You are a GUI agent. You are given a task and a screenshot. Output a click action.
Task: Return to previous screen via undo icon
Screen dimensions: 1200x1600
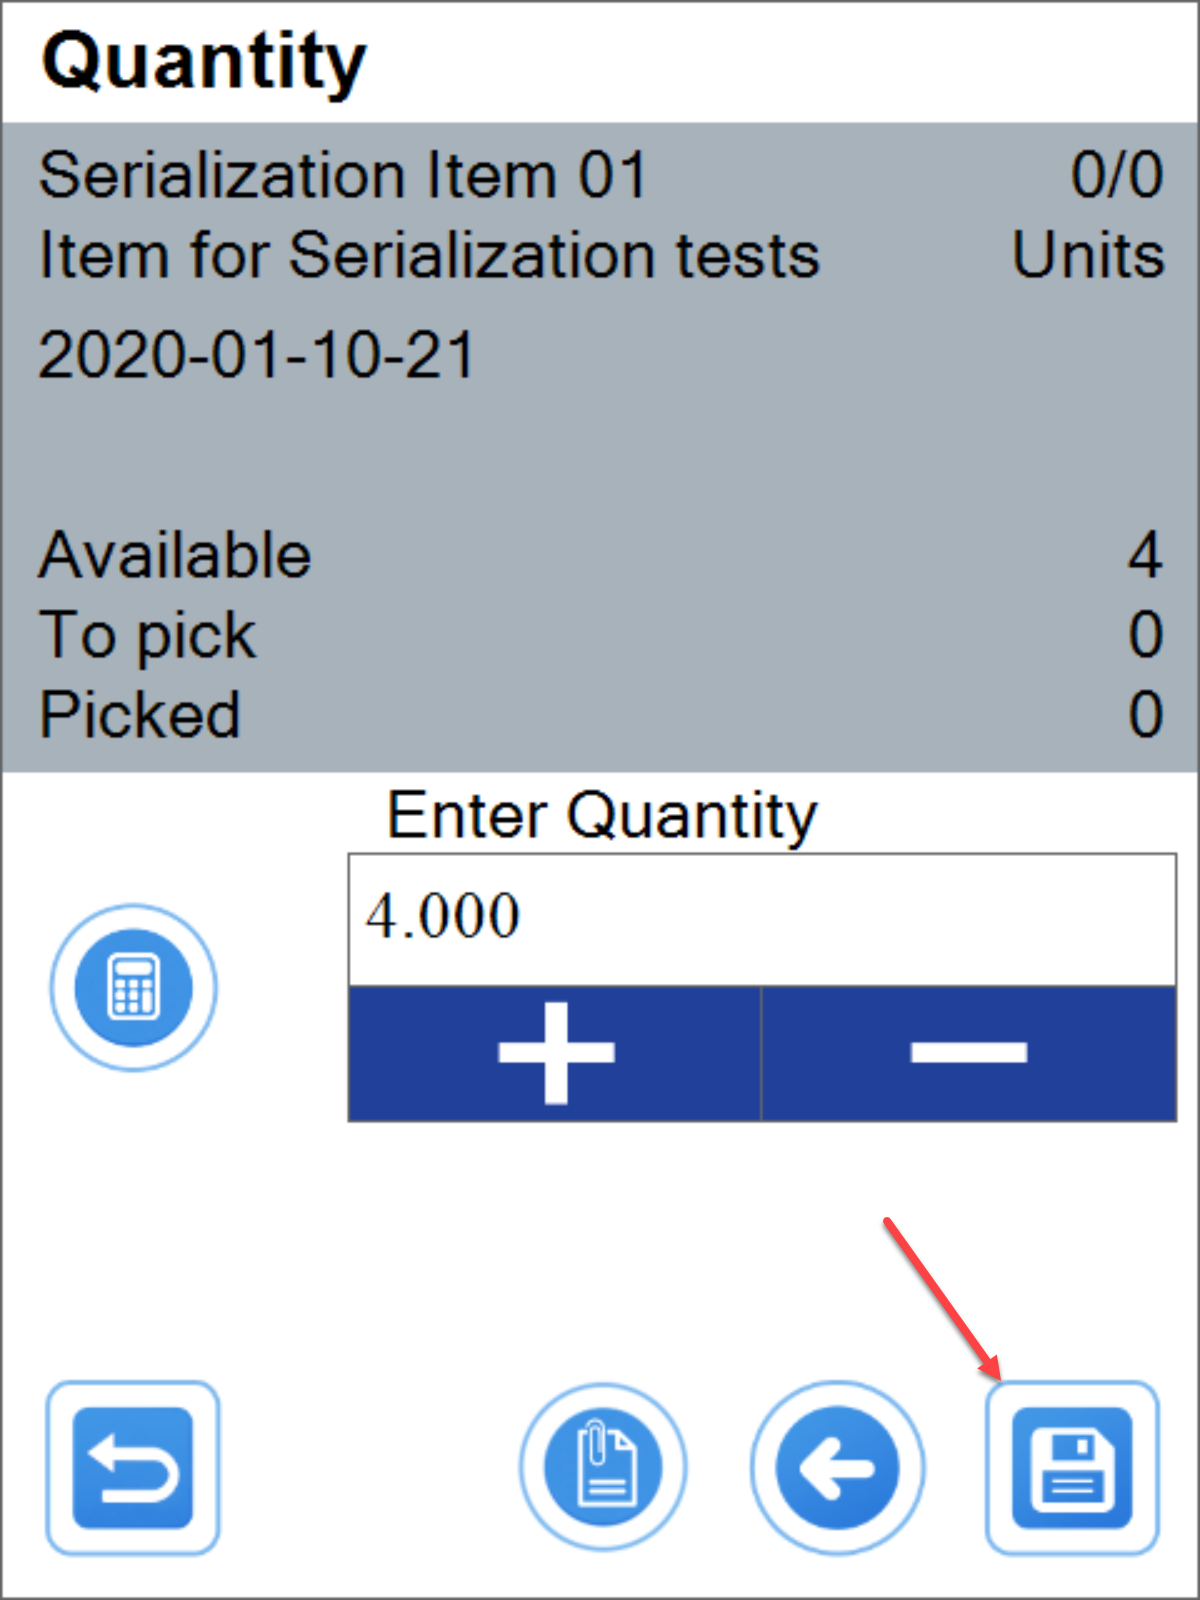point(131,1465)
